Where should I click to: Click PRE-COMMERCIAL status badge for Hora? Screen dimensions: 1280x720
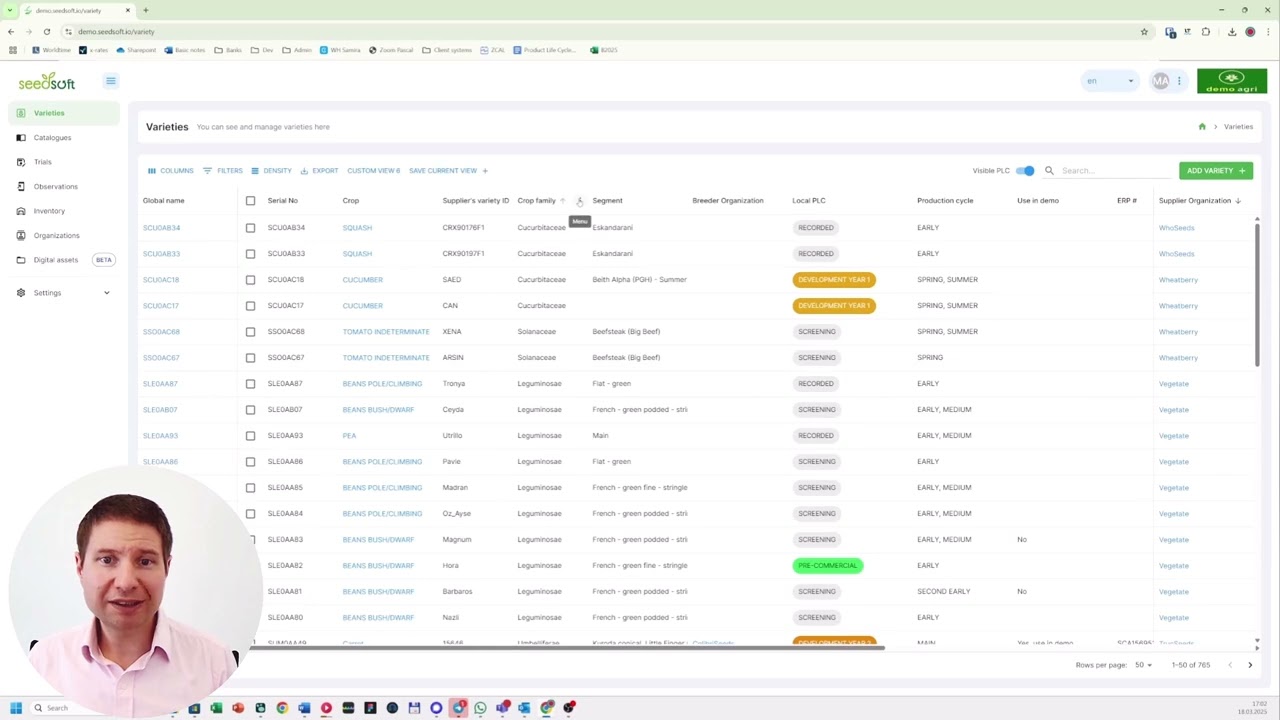pyautogui.click(x=827, y=566)
